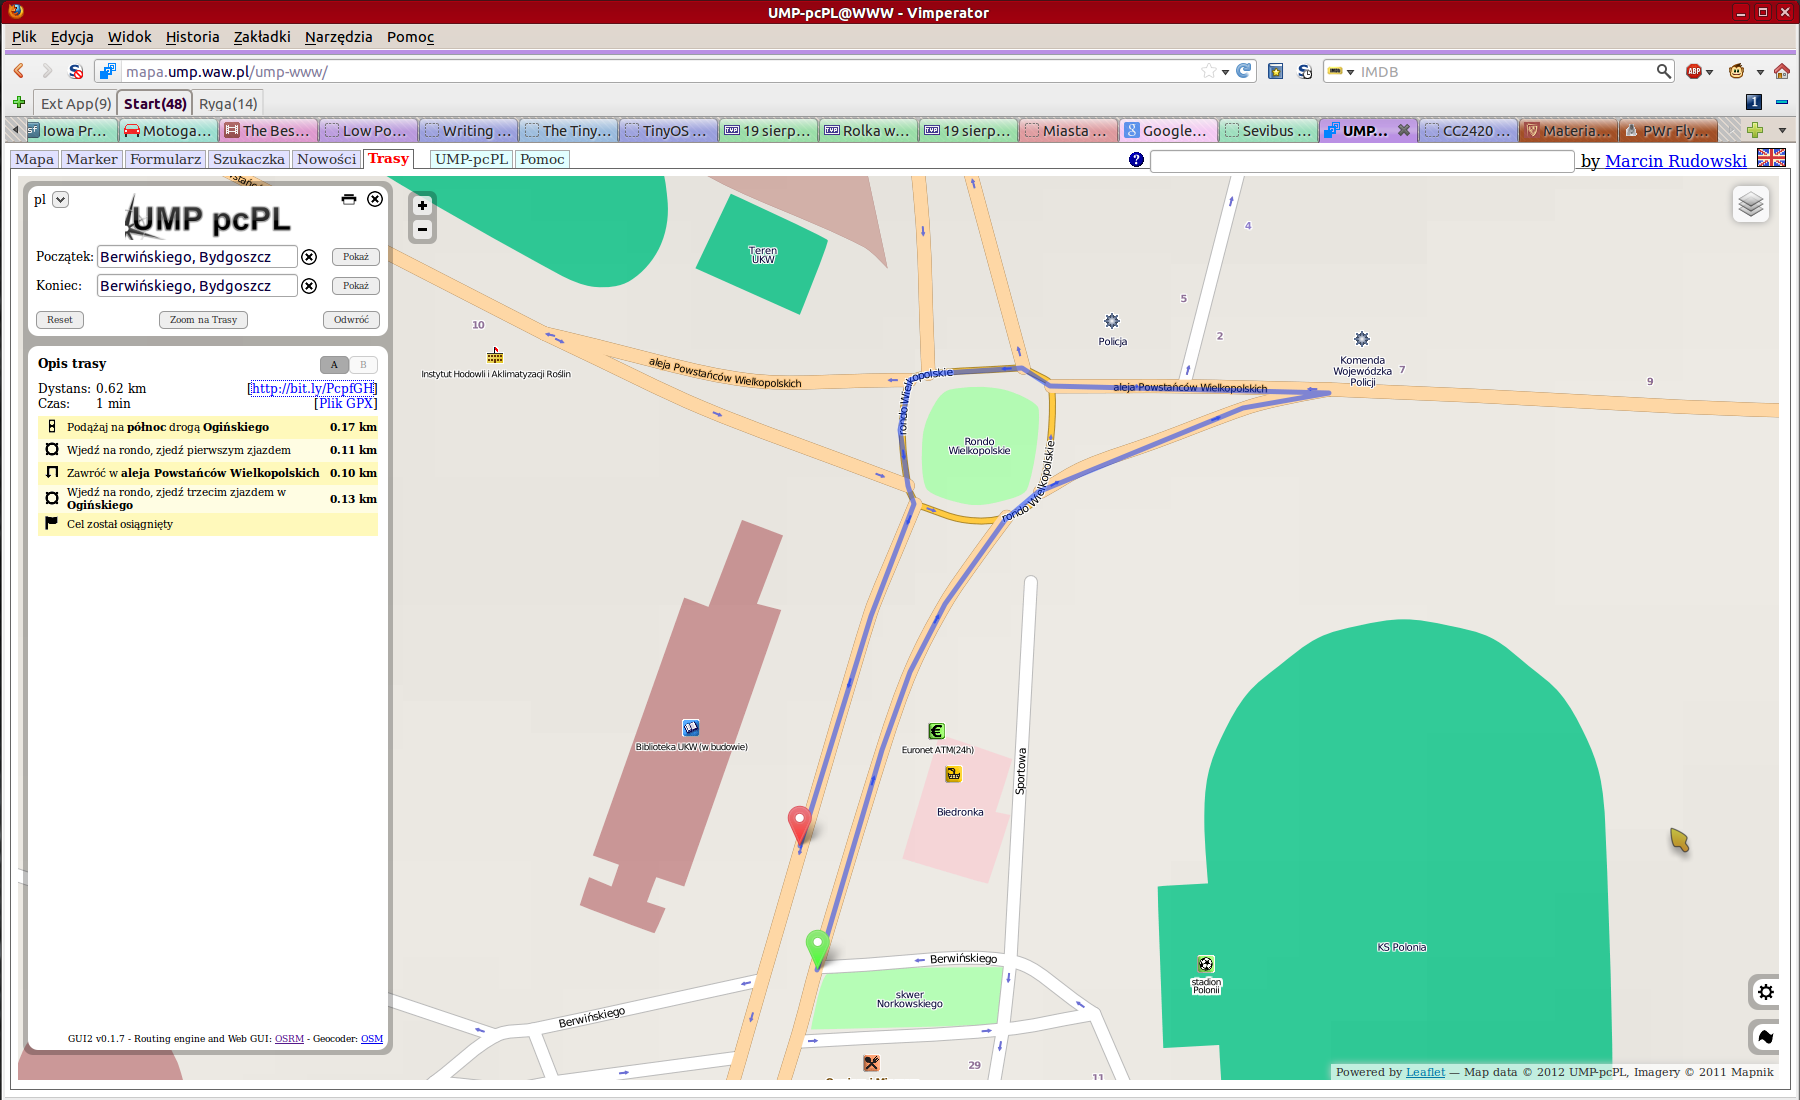Open the map layers switcher
1800x1100 pixels.
pos(1750,205)
